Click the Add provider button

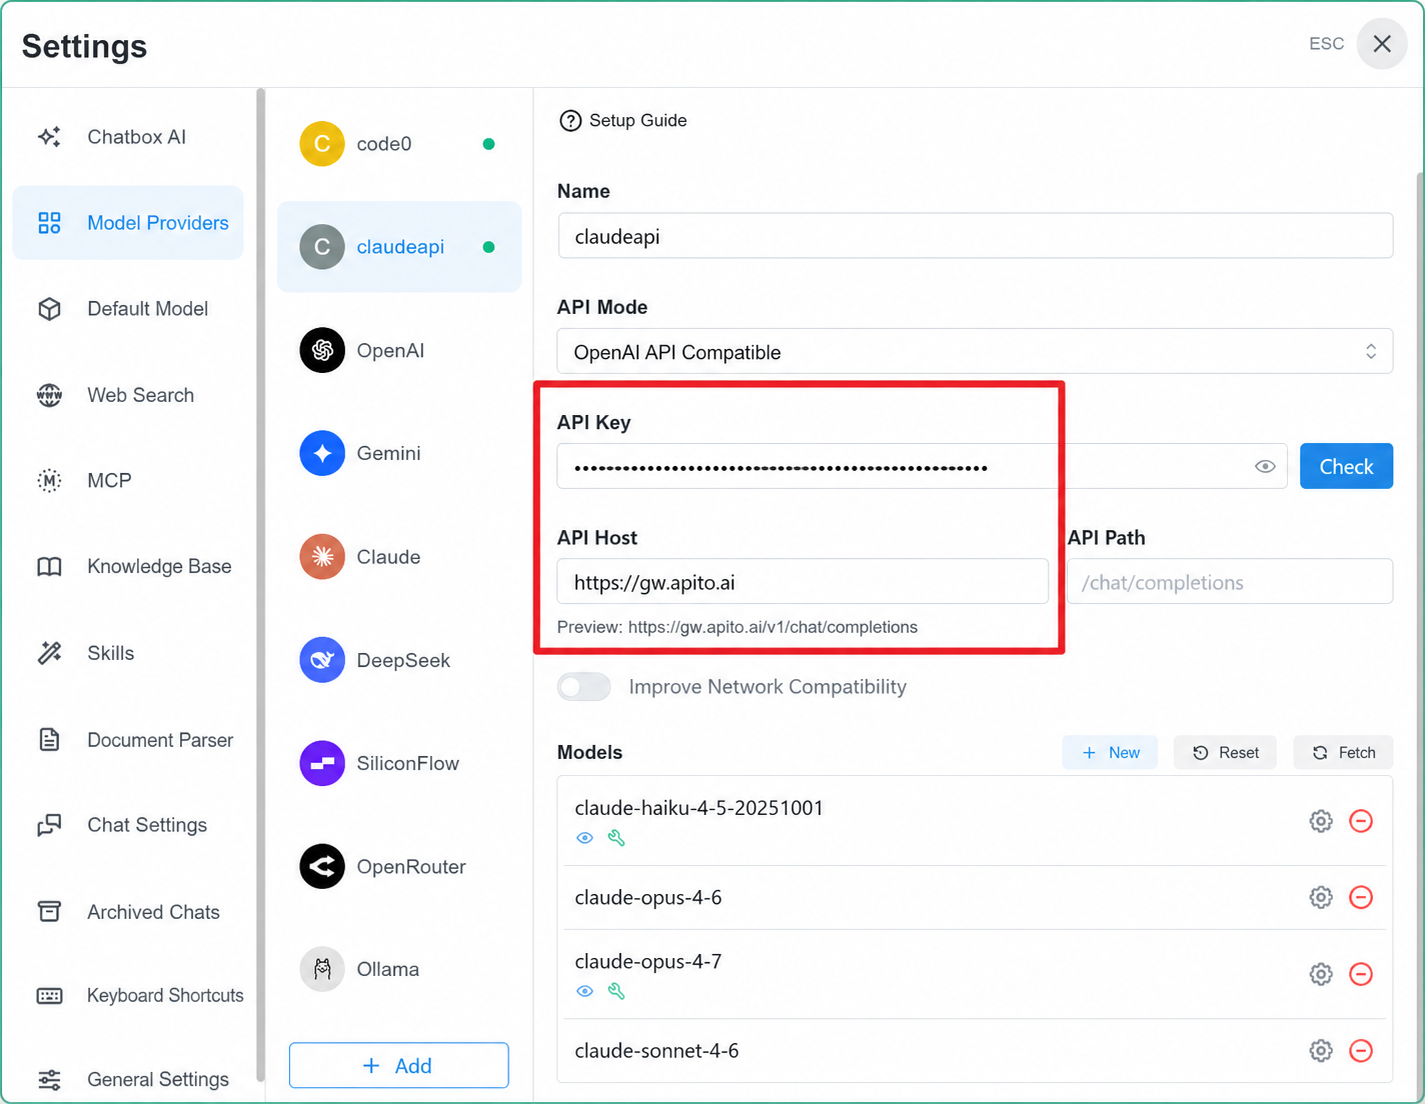(x=399, y=1065)
